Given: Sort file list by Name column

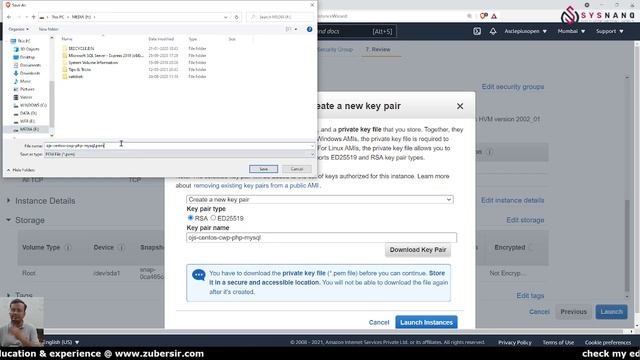Looking at the screenshot, I should [x=67, y=39].
